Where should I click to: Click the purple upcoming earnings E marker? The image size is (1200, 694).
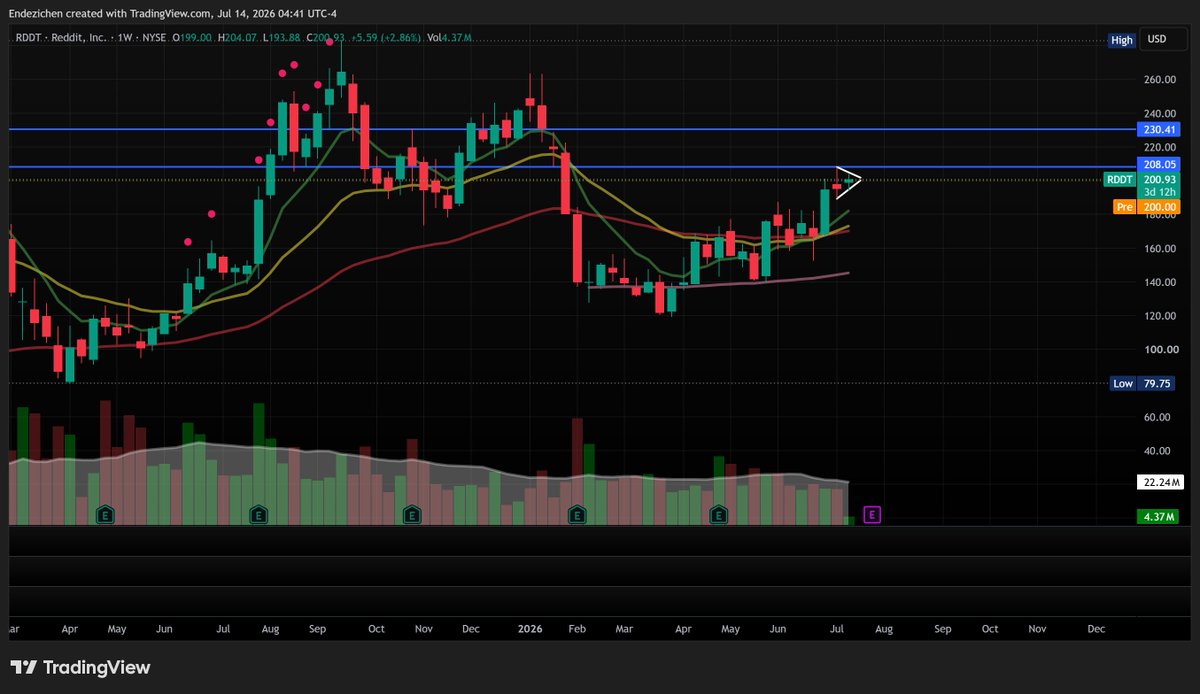tap(872, 515)
